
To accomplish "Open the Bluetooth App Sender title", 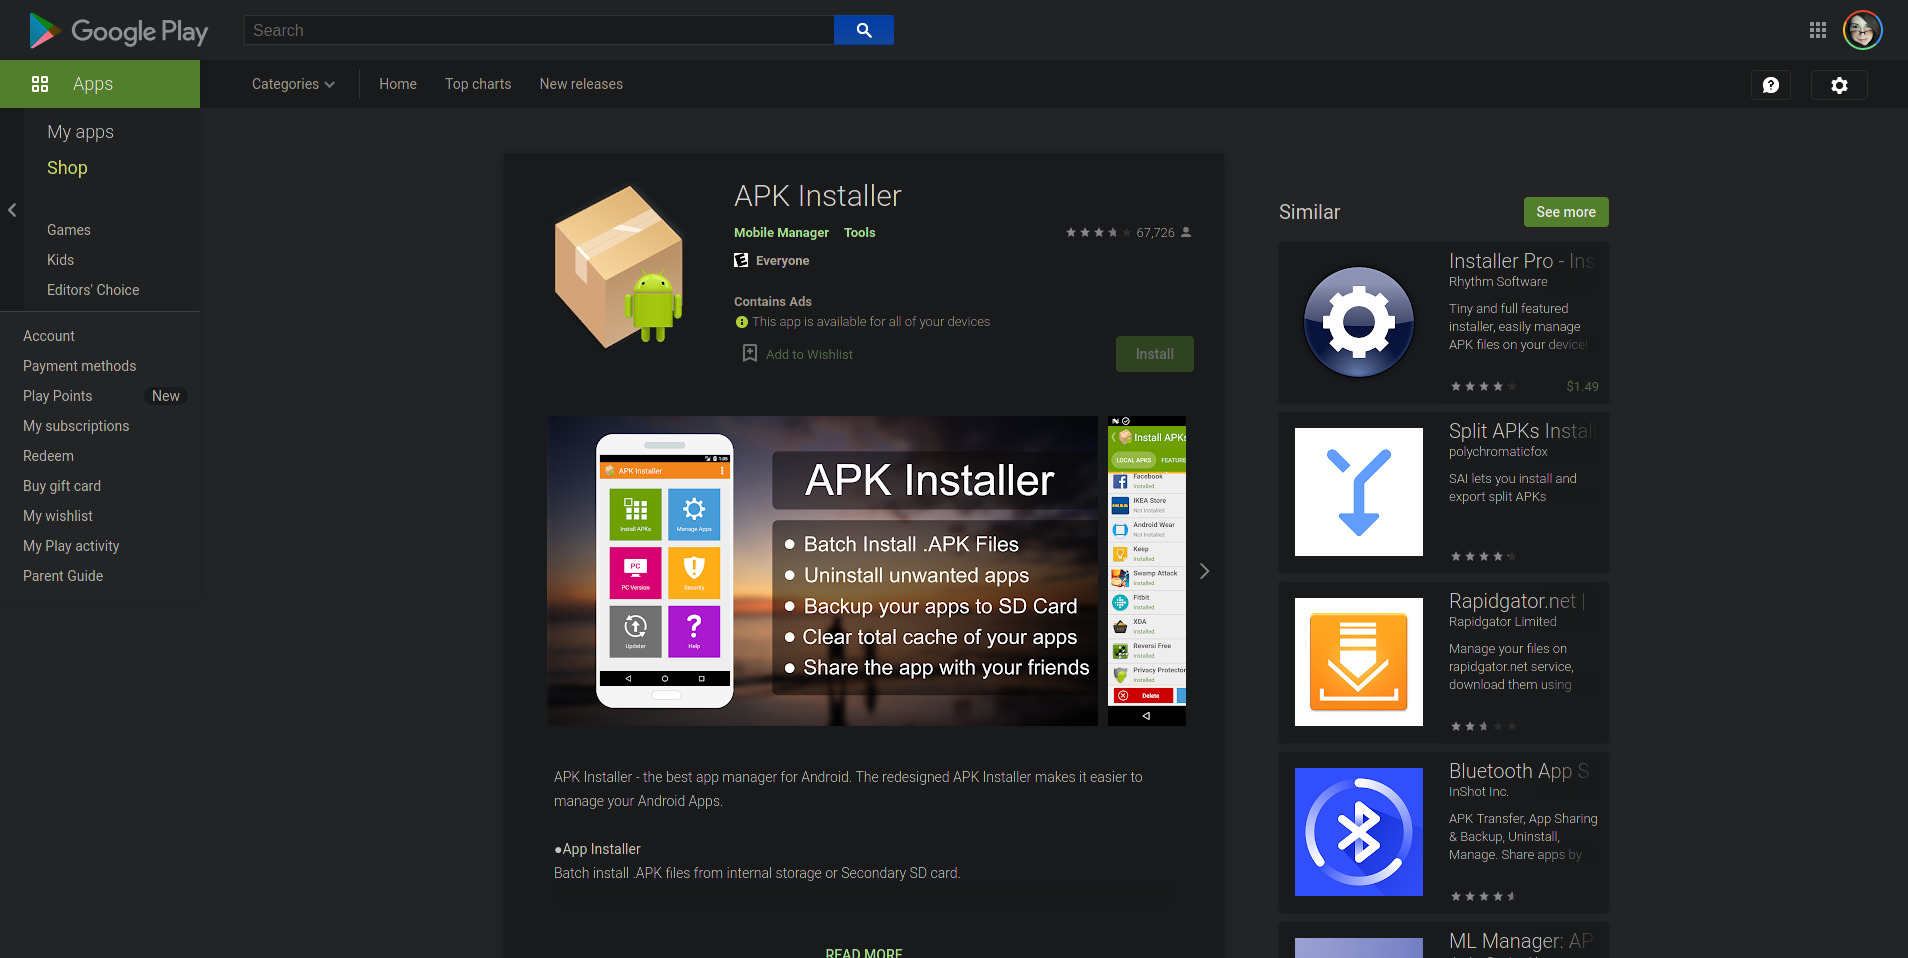I will pyautogui.click(x=1519, y=771).
